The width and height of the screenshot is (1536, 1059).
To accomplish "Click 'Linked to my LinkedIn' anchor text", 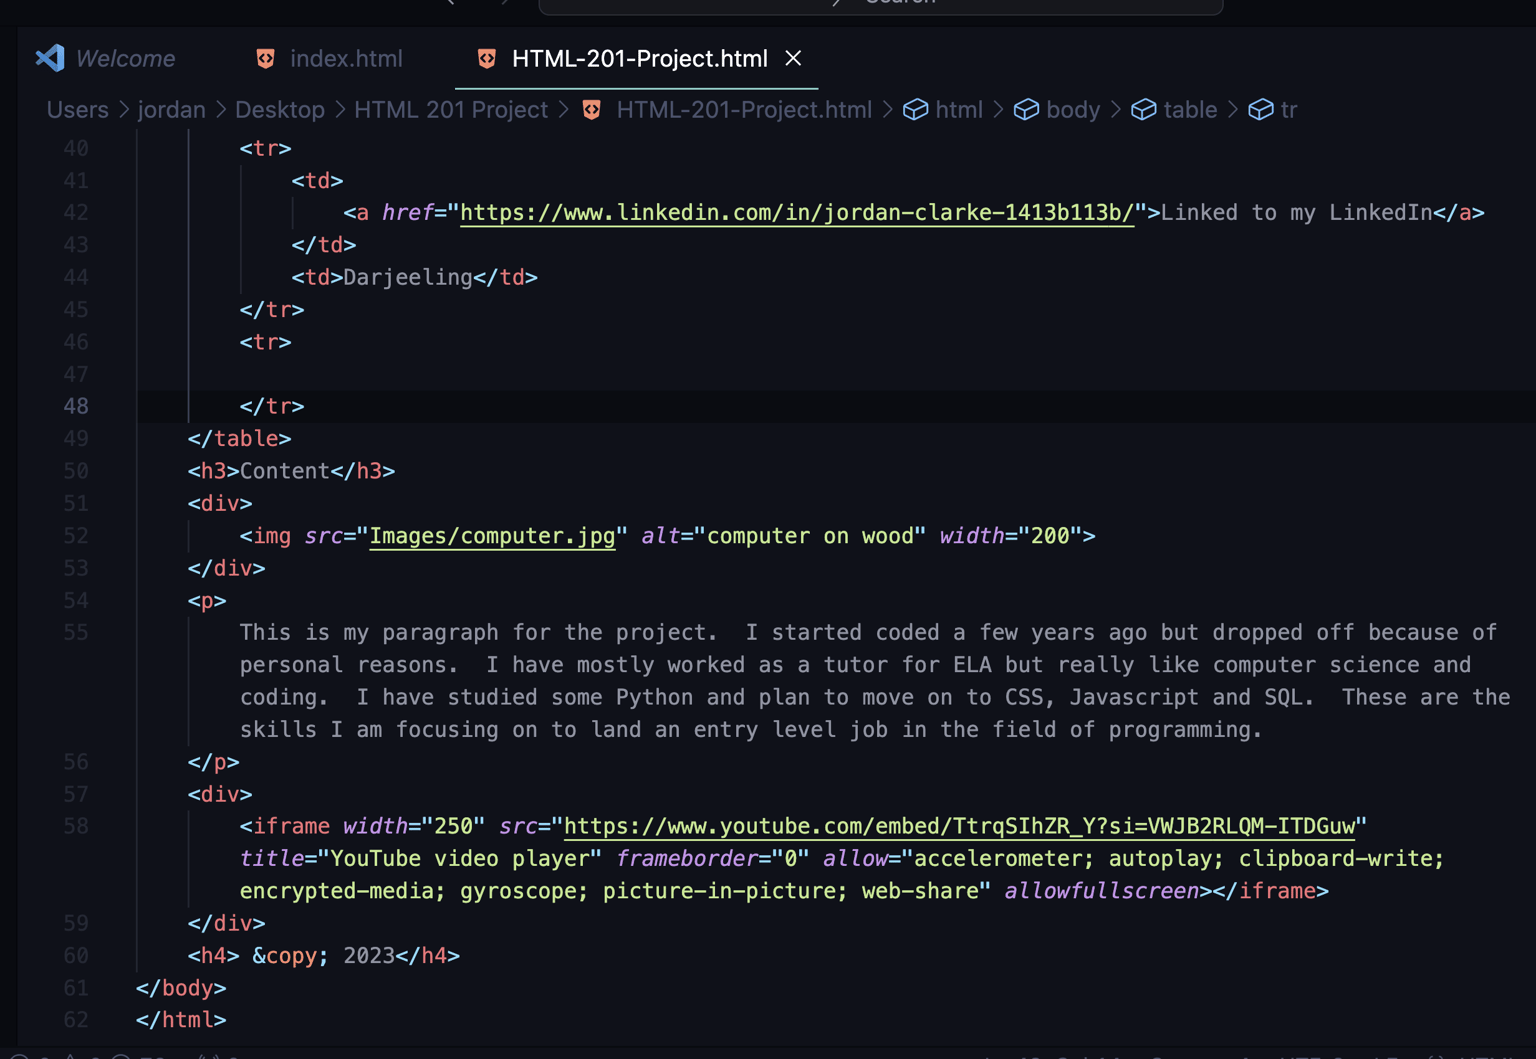I will pos(1297,213).
